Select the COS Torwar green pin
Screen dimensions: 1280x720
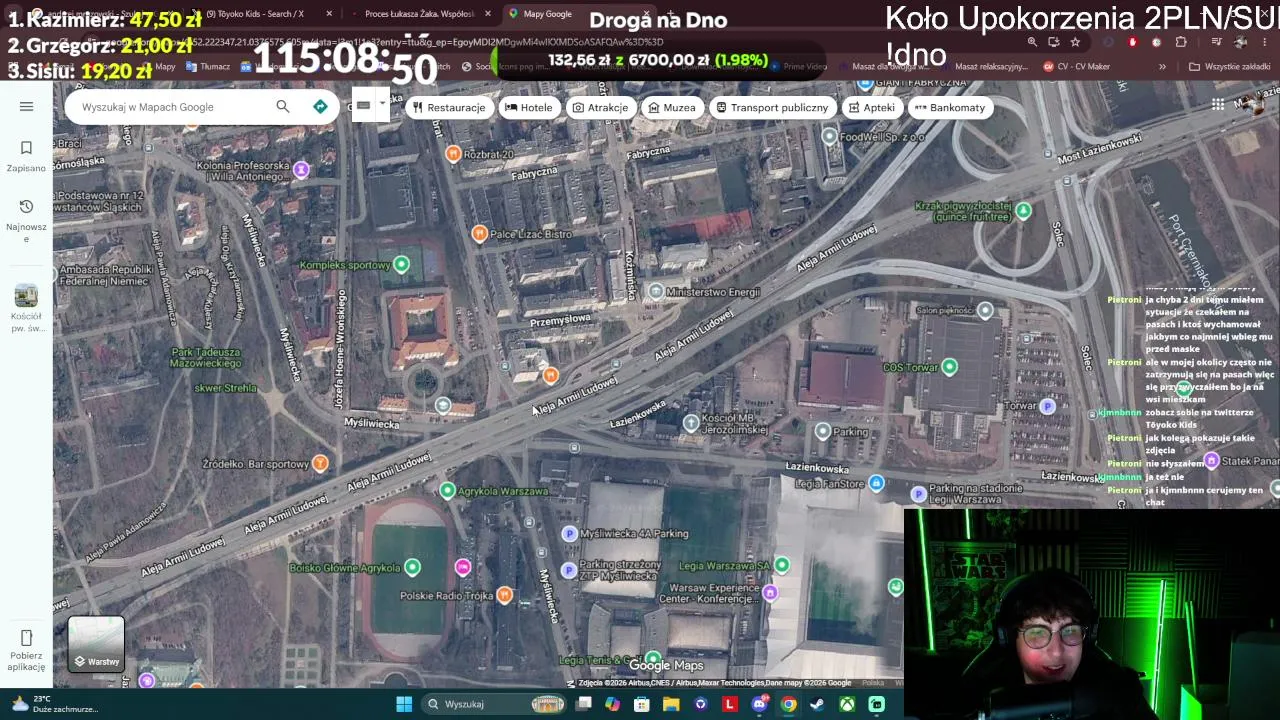(x=949, y=367)
